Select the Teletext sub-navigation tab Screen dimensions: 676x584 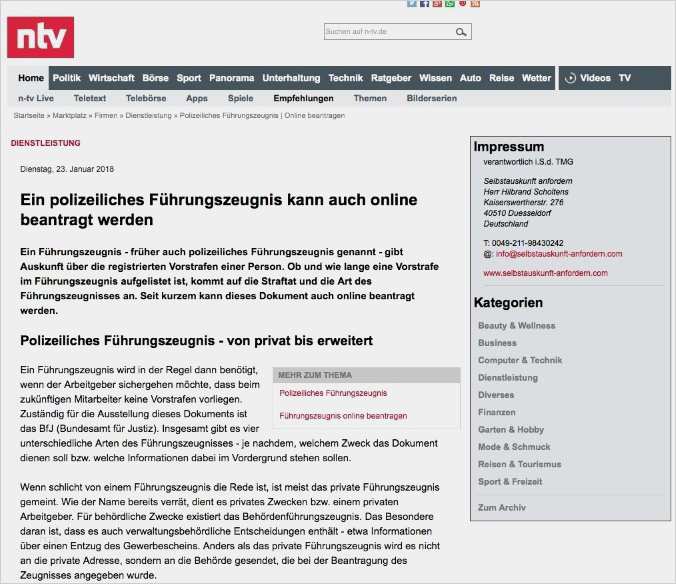pos(90,98)
